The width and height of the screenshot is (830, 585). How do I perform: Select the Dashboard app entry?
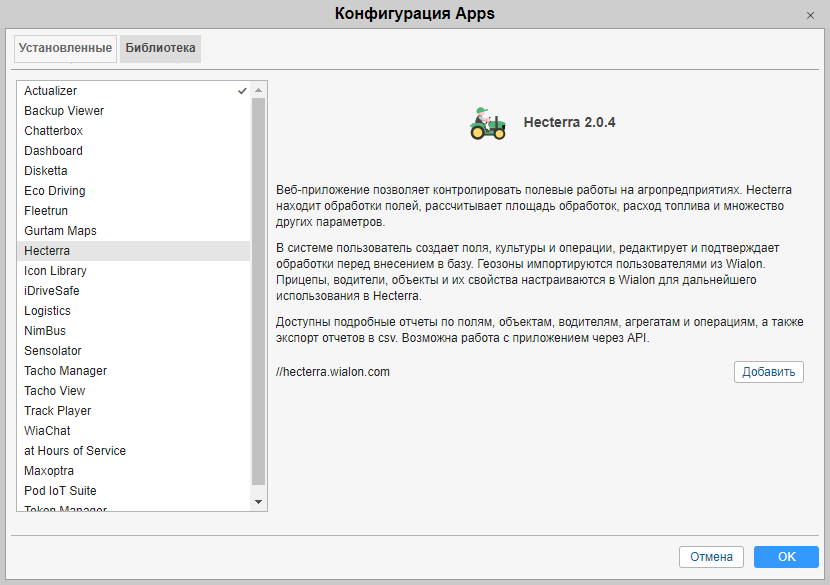tap(133, 151)
